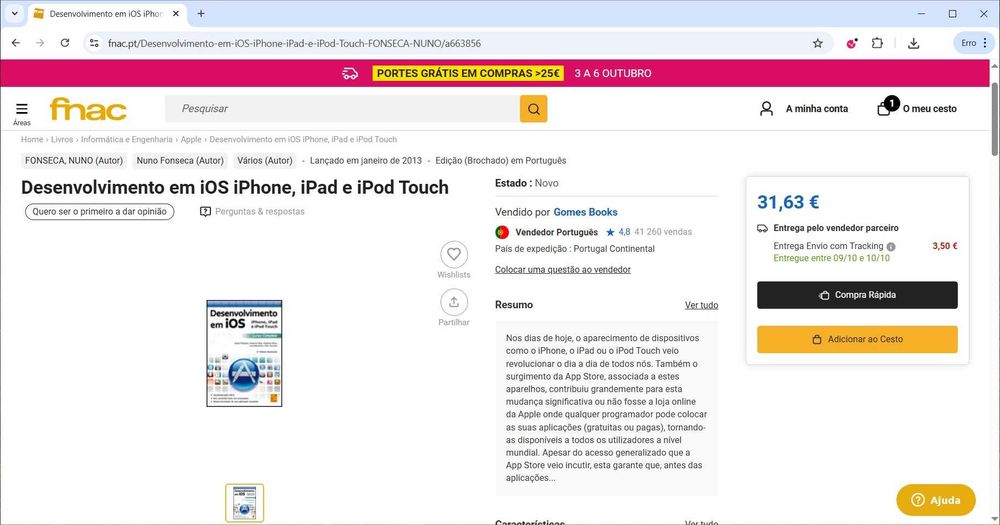Bookmark this page with star icon
The image size is (1000, 525).
click(818, 43)
